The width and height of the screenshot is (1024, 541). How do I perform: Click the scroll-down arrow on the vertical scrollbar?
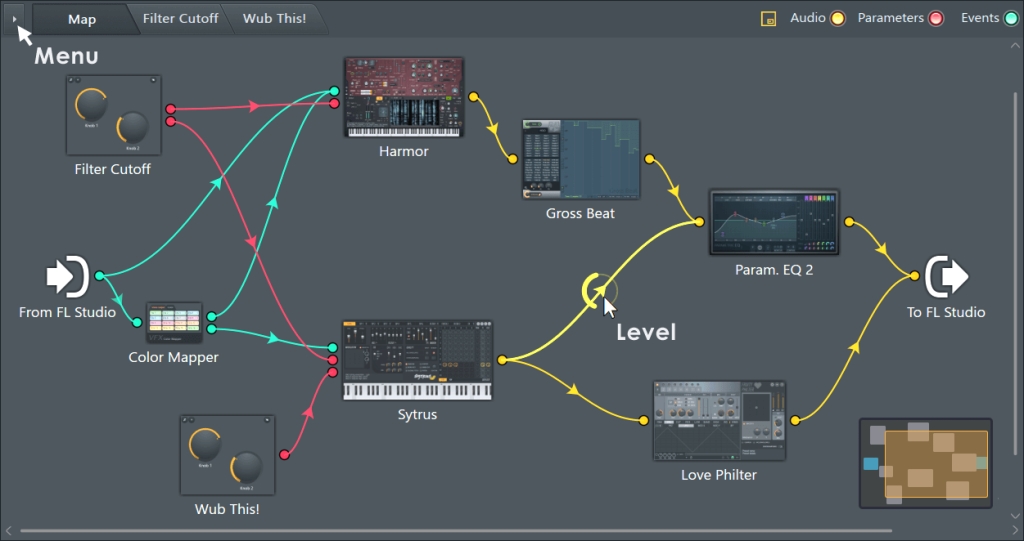(x=1016, y=516)
